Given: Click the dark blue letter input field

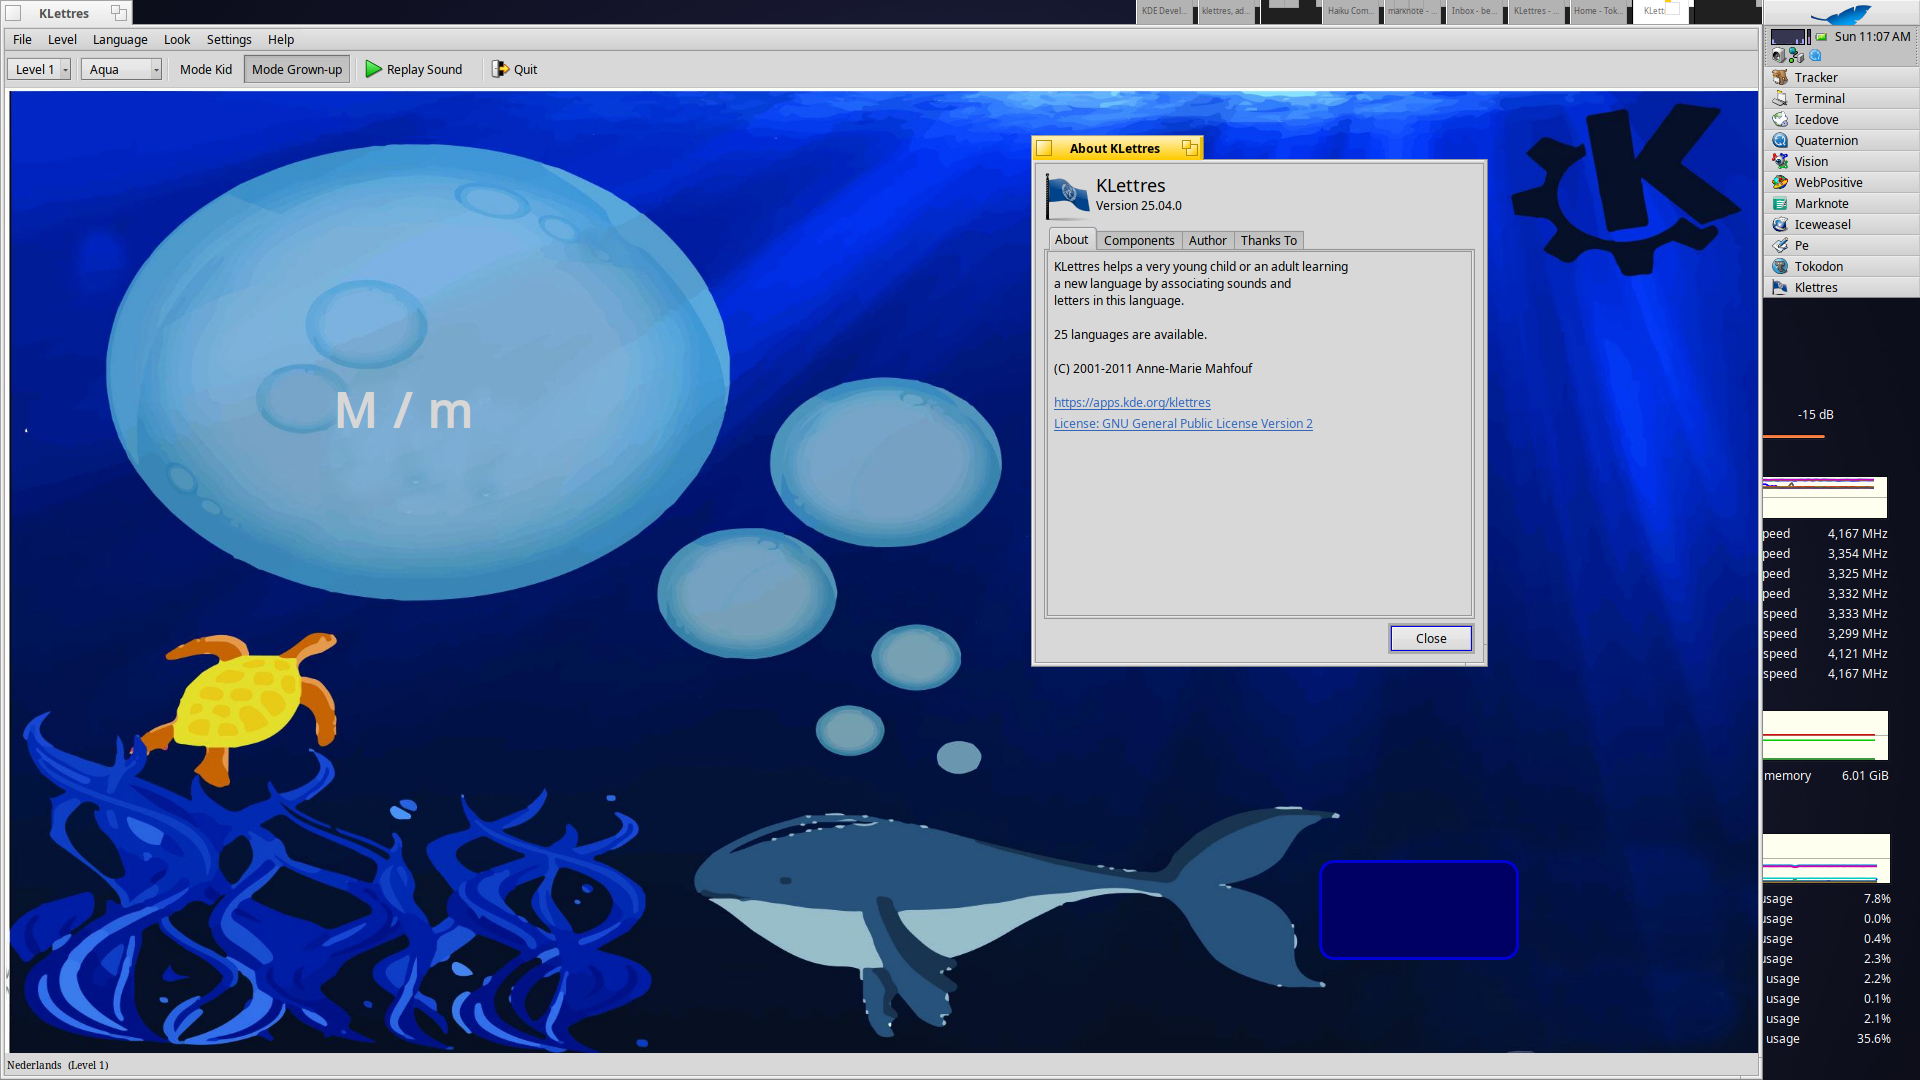Looking at the screenshot, I should 1418,909.
